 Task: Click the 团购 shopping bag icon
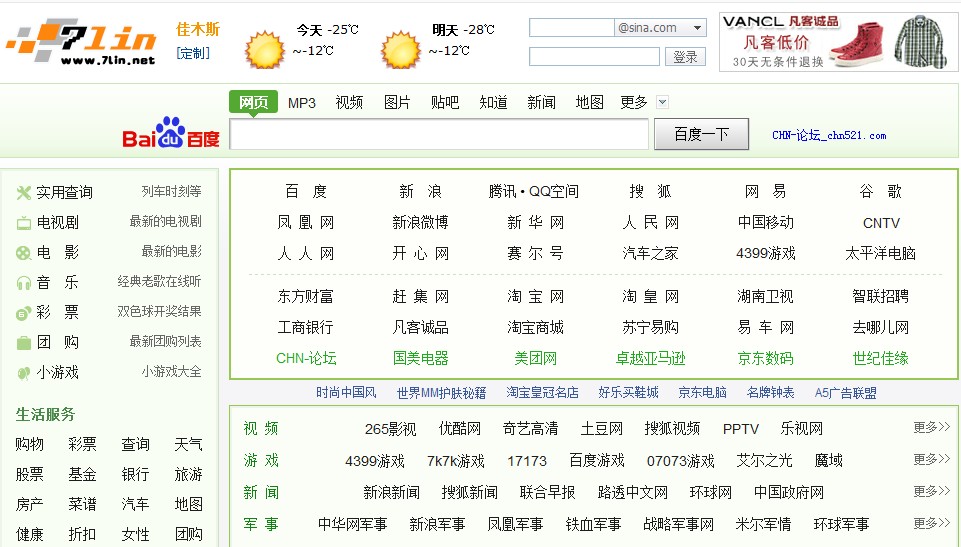[23, 343]
